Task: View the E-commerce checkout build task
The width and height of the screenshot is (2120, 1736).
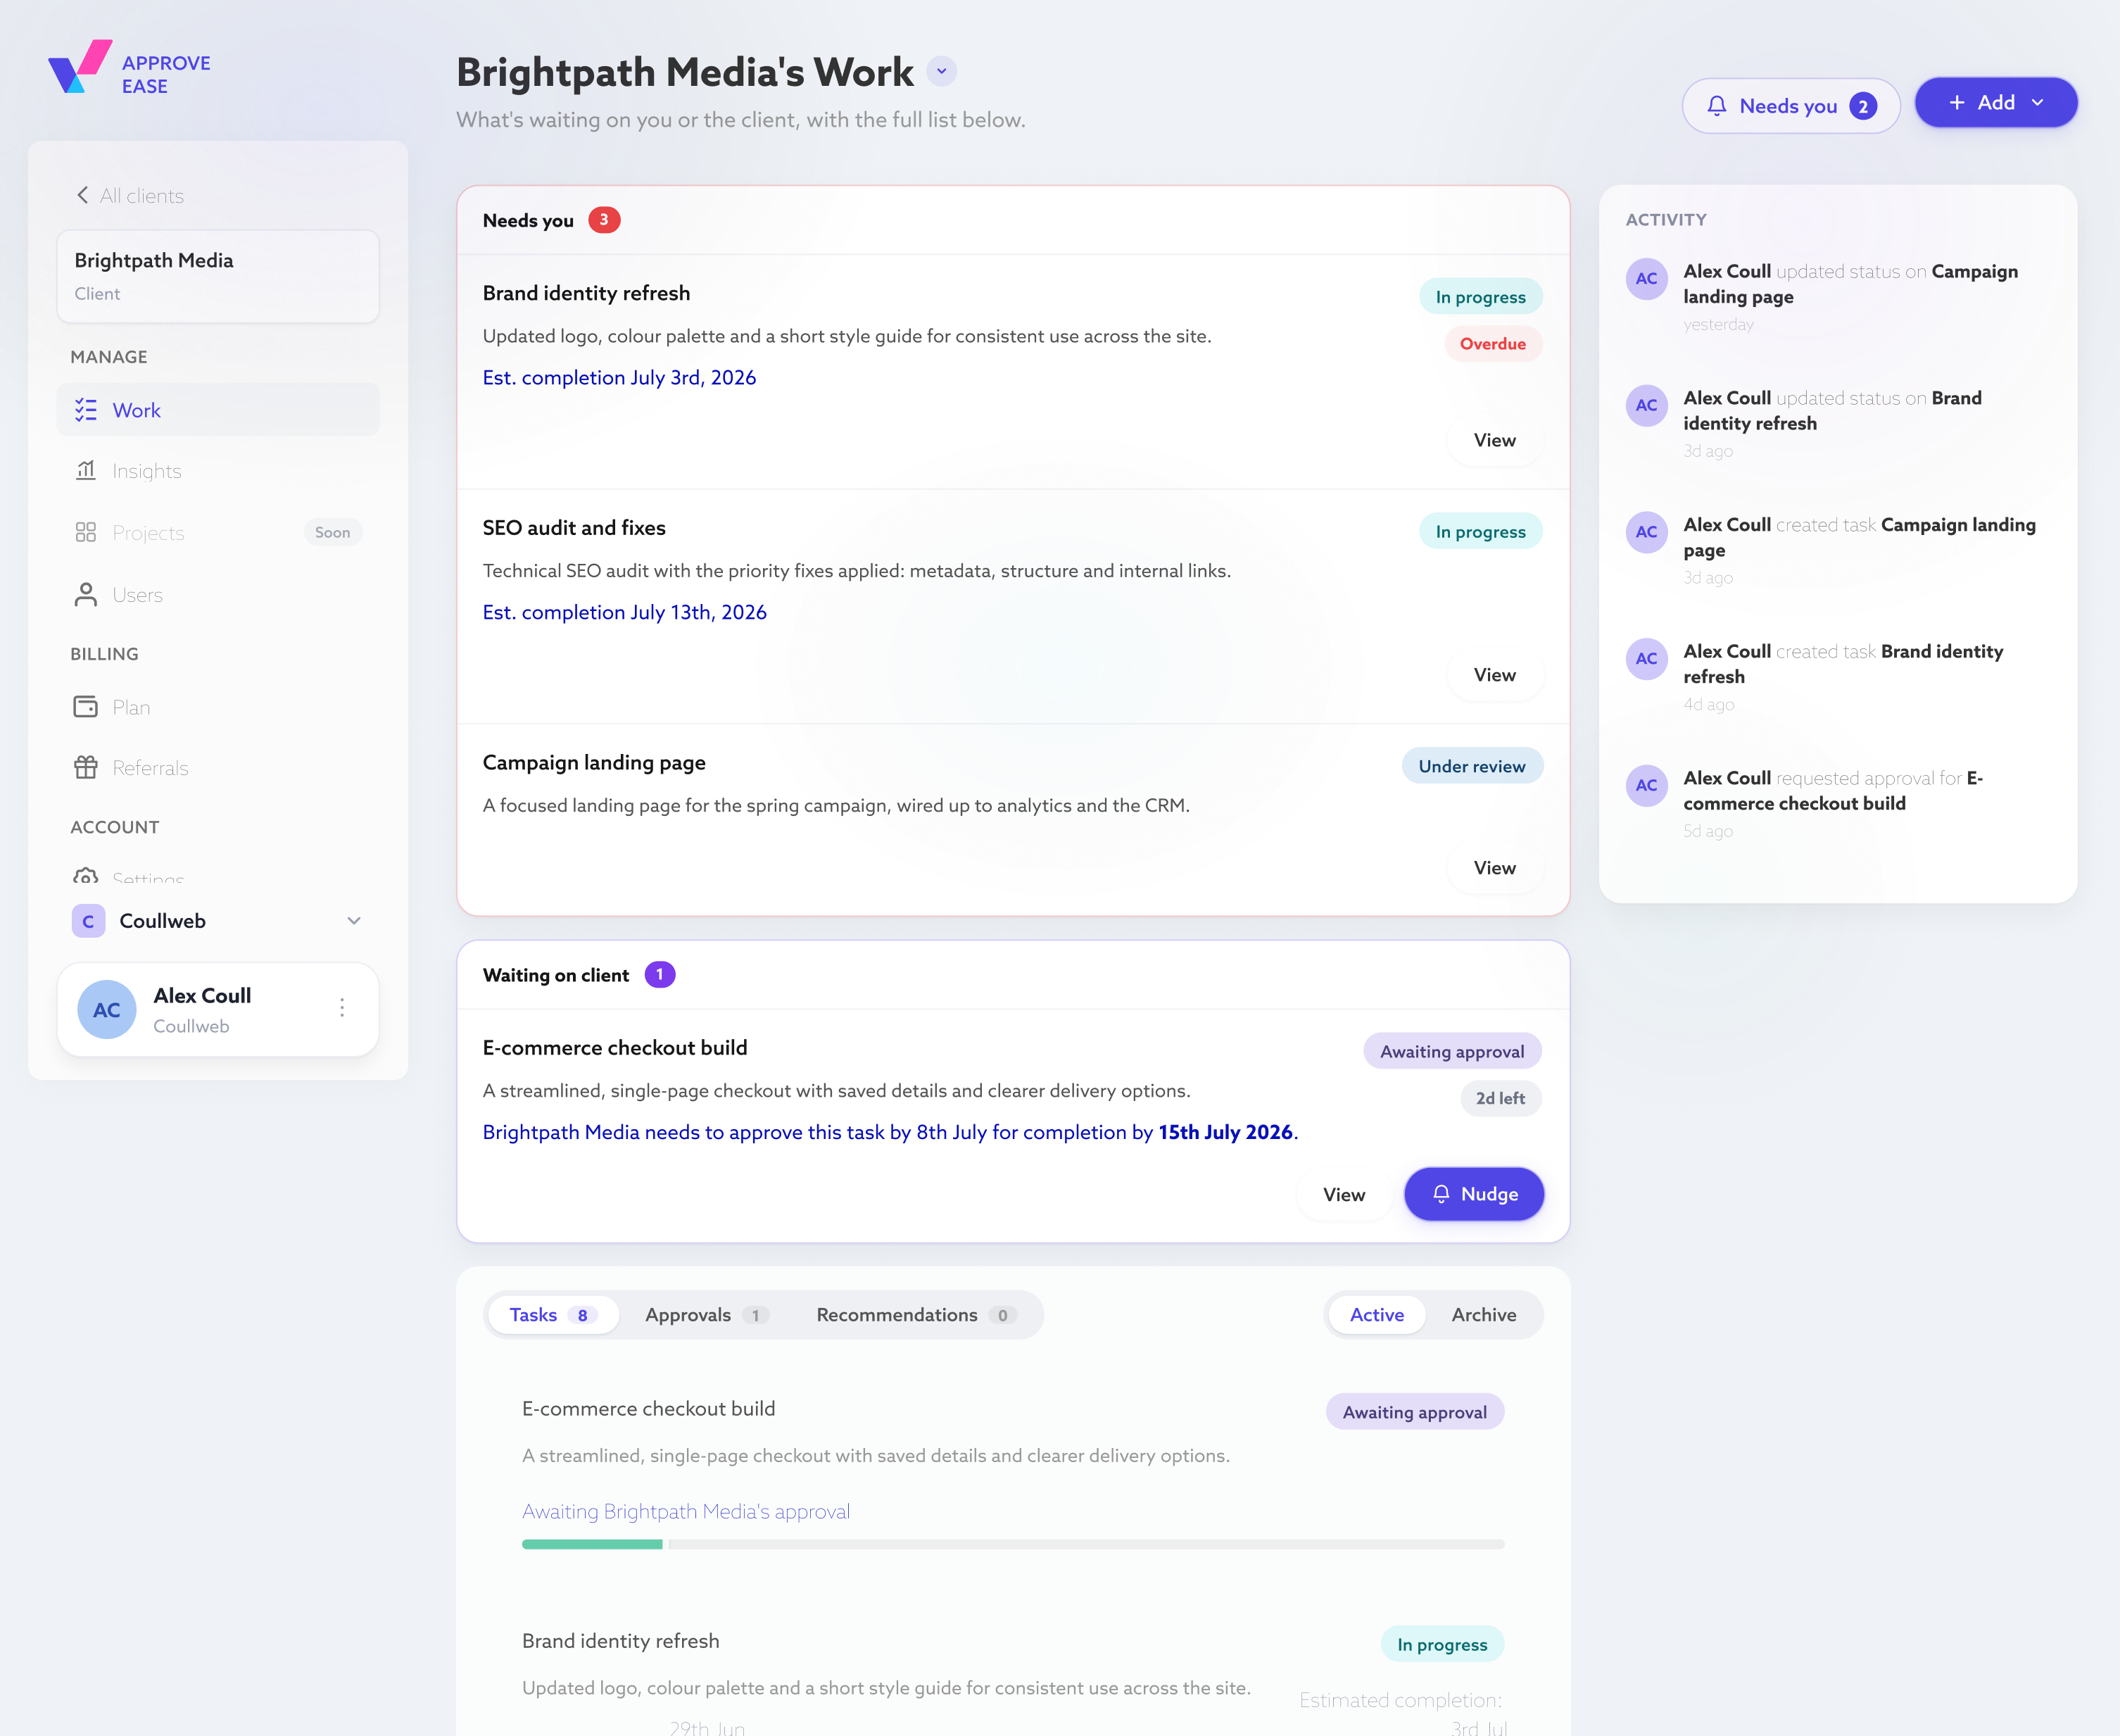Action: pyautogui.click(x=1344, y=1195)
